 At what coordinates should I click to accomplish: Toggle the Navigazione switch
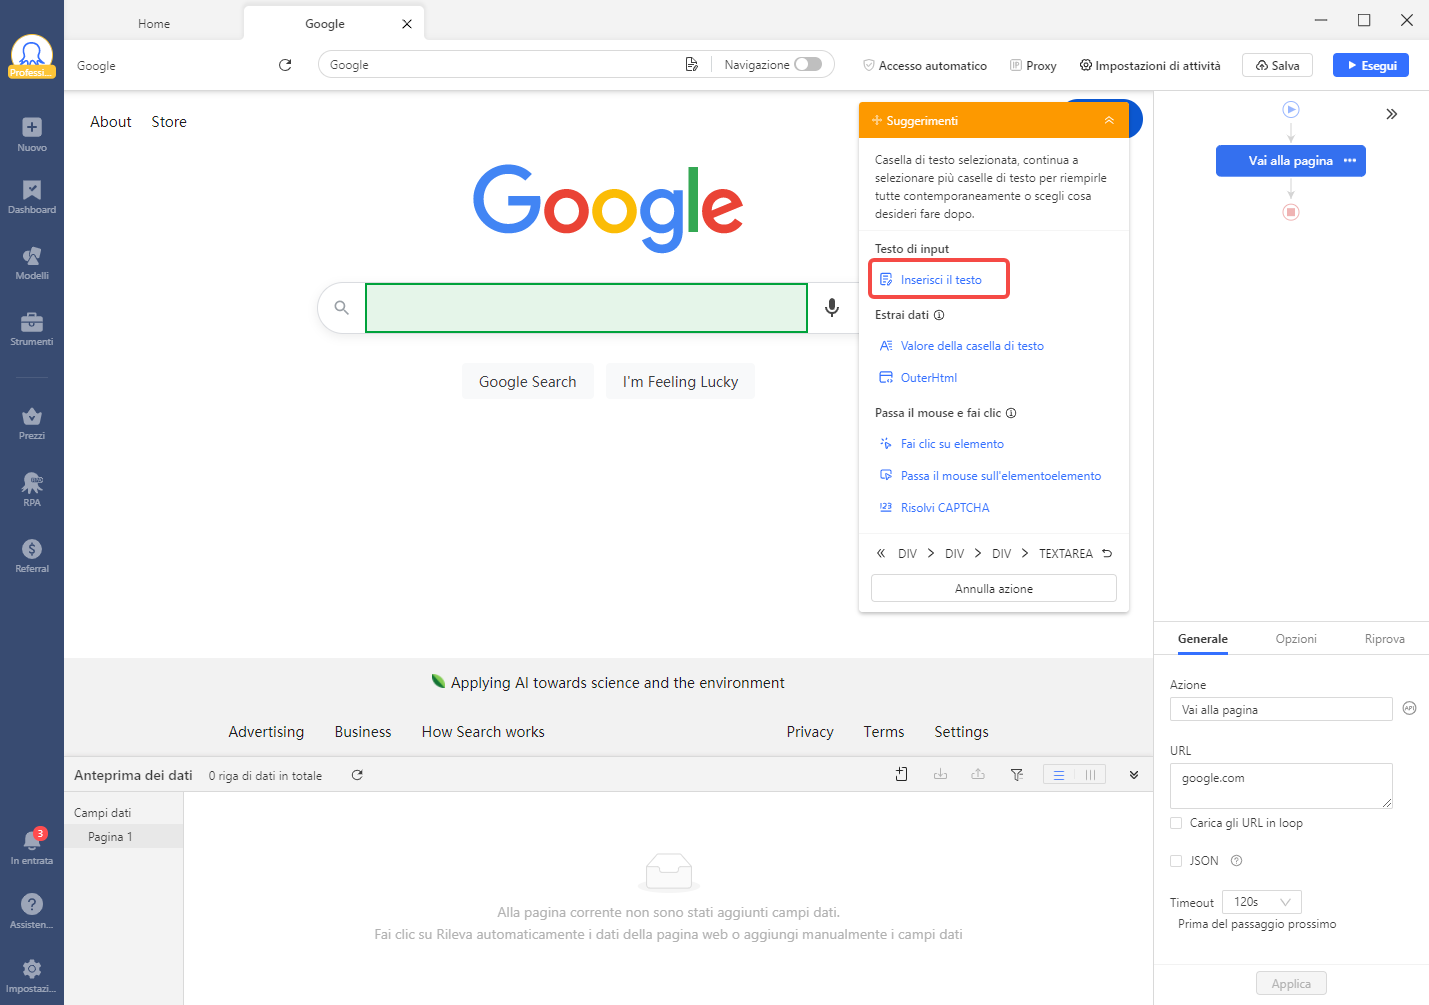point(806,63)
